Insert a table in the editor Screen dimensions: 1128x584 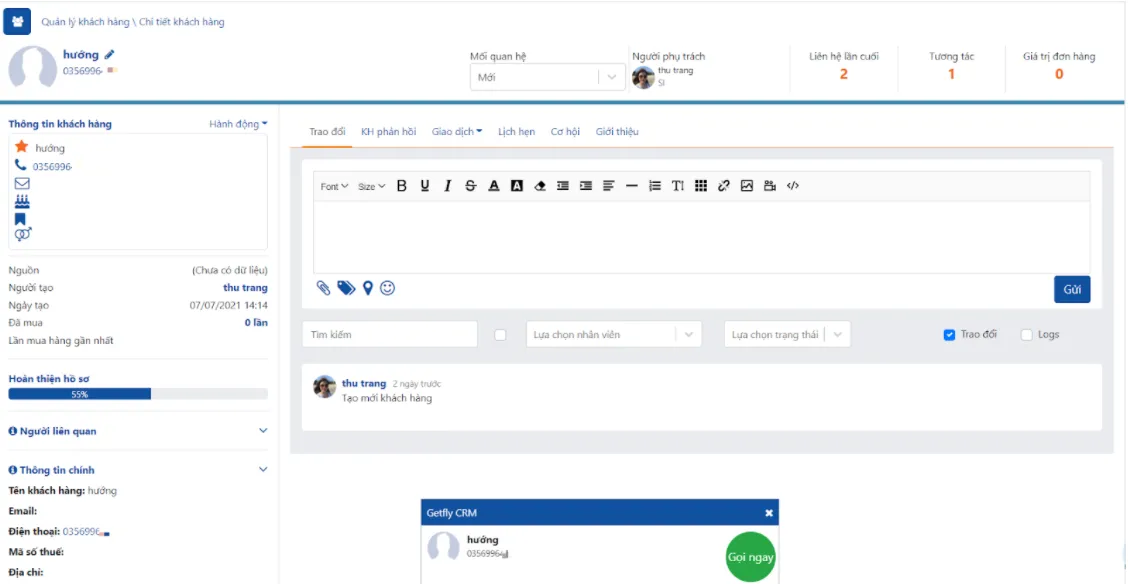pos(701,186)
